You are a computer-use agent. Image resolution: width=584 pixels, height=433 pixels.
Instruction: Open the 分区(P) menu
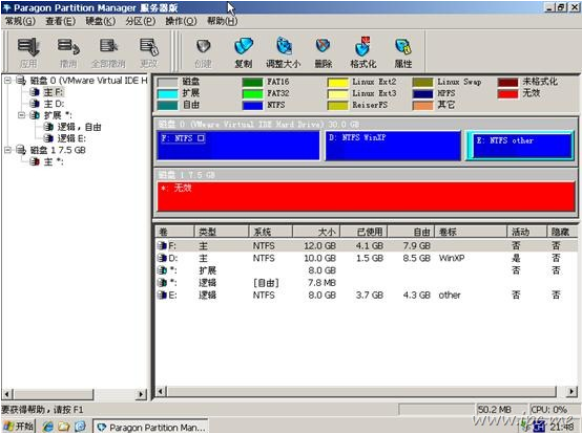[140, 21]
